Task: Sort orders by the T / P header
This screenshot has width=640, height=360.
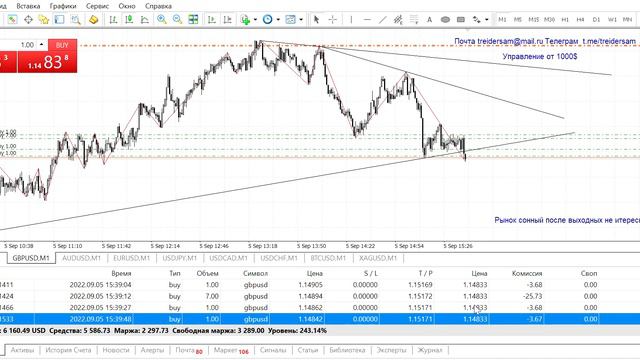Action: tap(425, 273)
